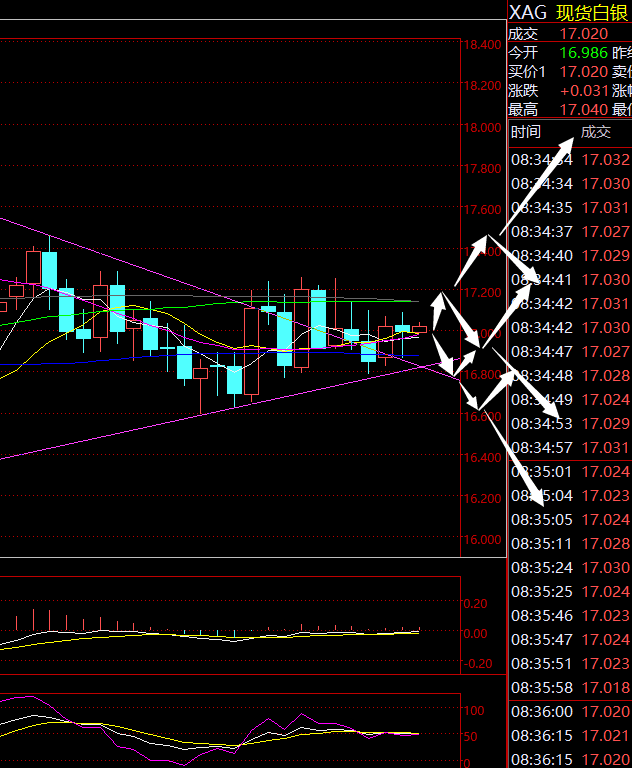Select the 08:34:49 tick row
Screen dimensions: 632x768
(570, 400)
